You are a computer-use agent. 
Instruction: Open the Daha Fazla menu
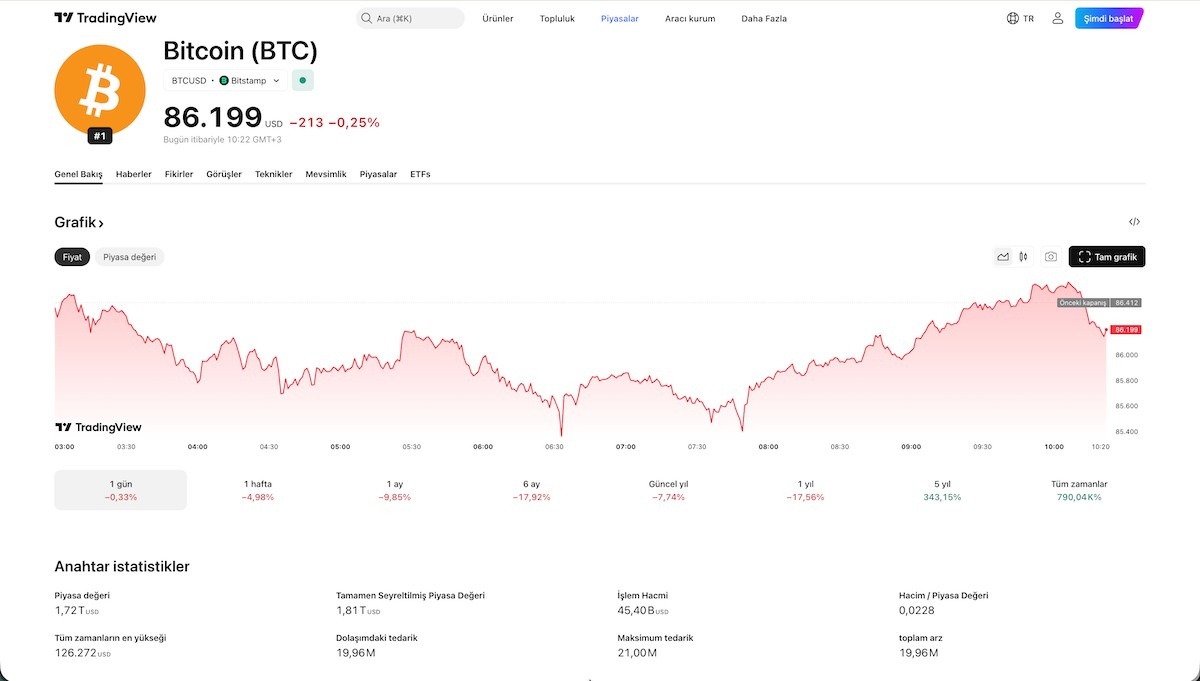coord(763,18)
